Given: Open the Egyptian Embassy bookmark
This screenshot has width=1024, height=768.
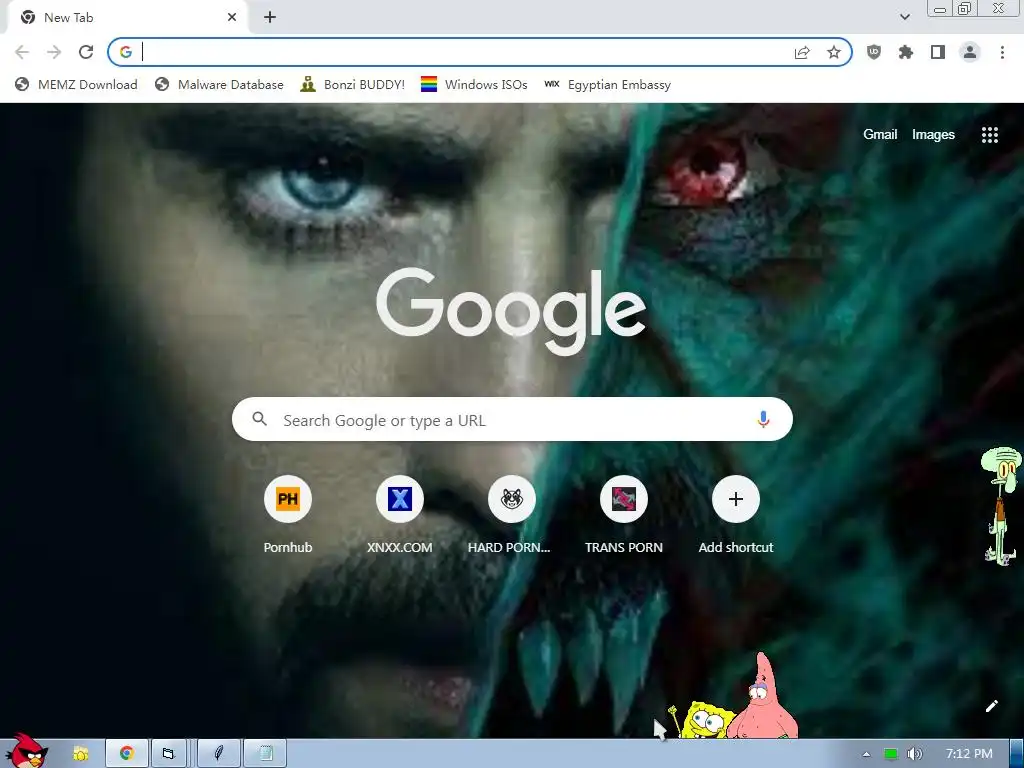Looking at the screenshot, I should pyautogui.click(x=607, y=84).
